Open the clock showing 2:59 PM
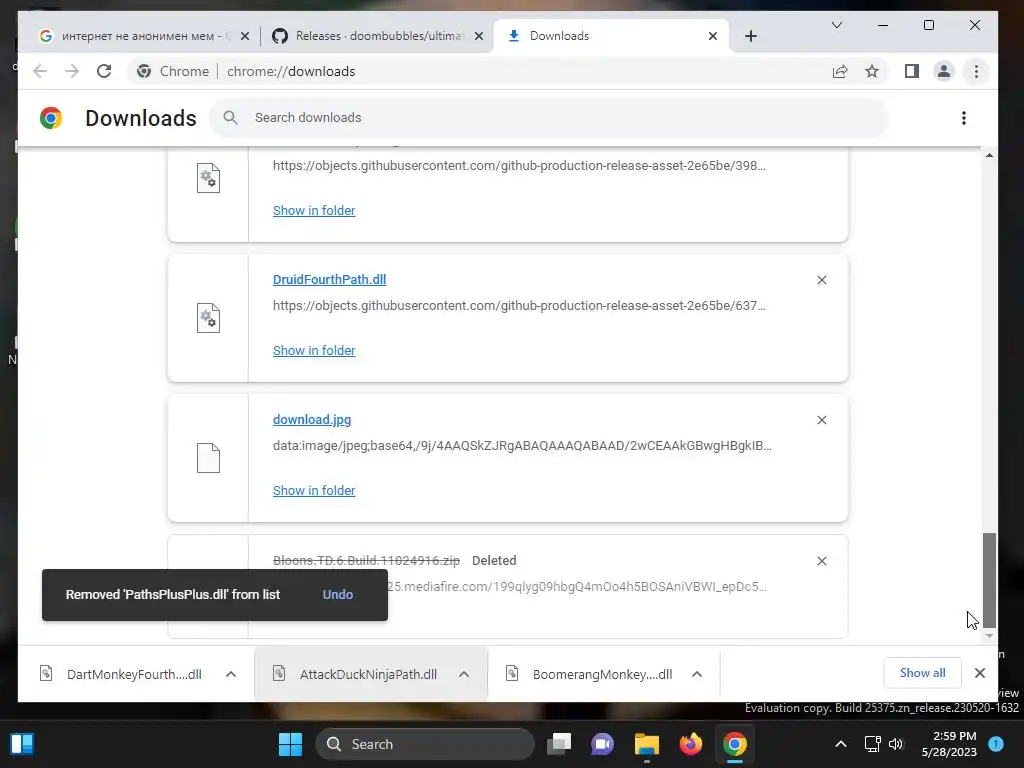Image resolution: width=1024 pixels, height=768 pixels. 949,744
